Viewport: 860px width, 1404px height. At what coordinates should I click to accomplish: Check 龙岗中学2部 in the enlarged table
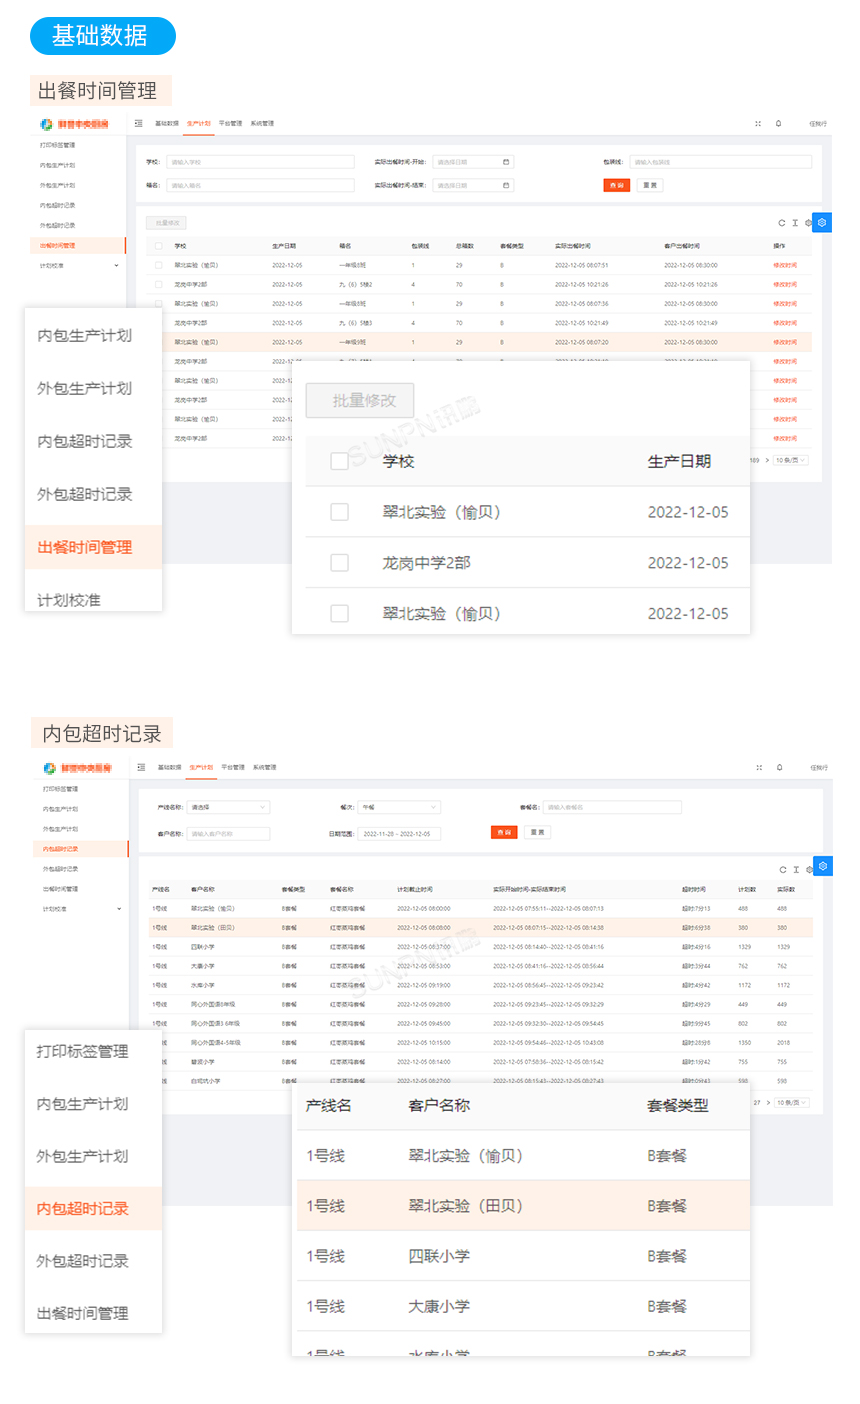[x=339, y=563]
